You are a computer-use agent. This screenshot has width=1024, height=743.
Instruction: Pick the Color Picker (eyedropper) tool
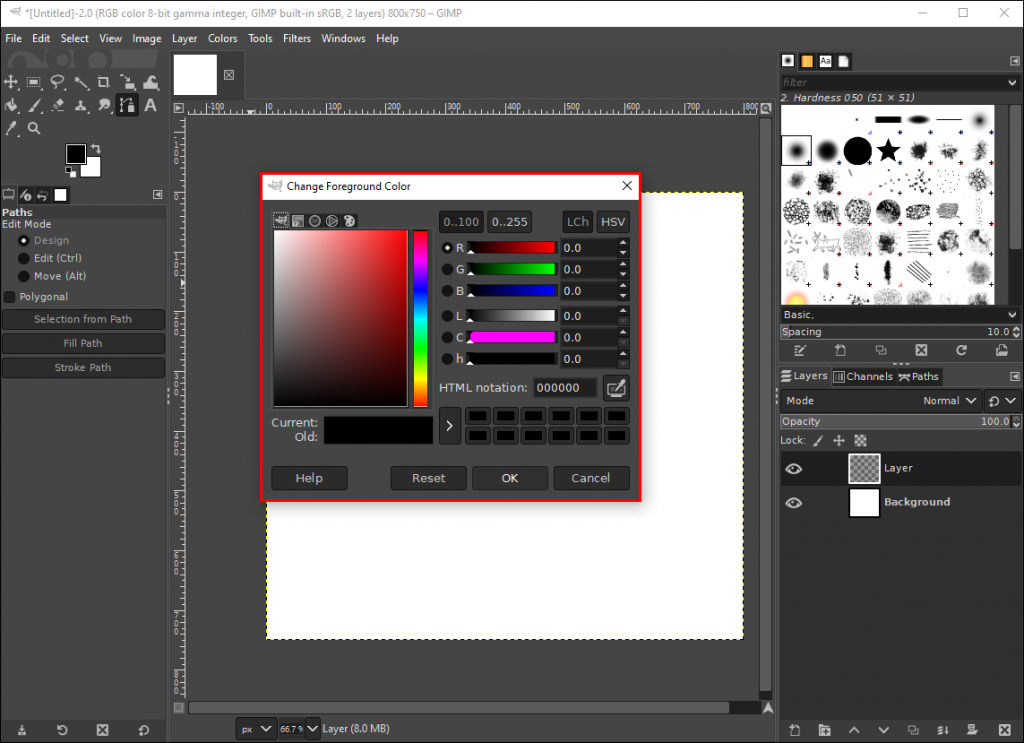(x=11, y=128)
